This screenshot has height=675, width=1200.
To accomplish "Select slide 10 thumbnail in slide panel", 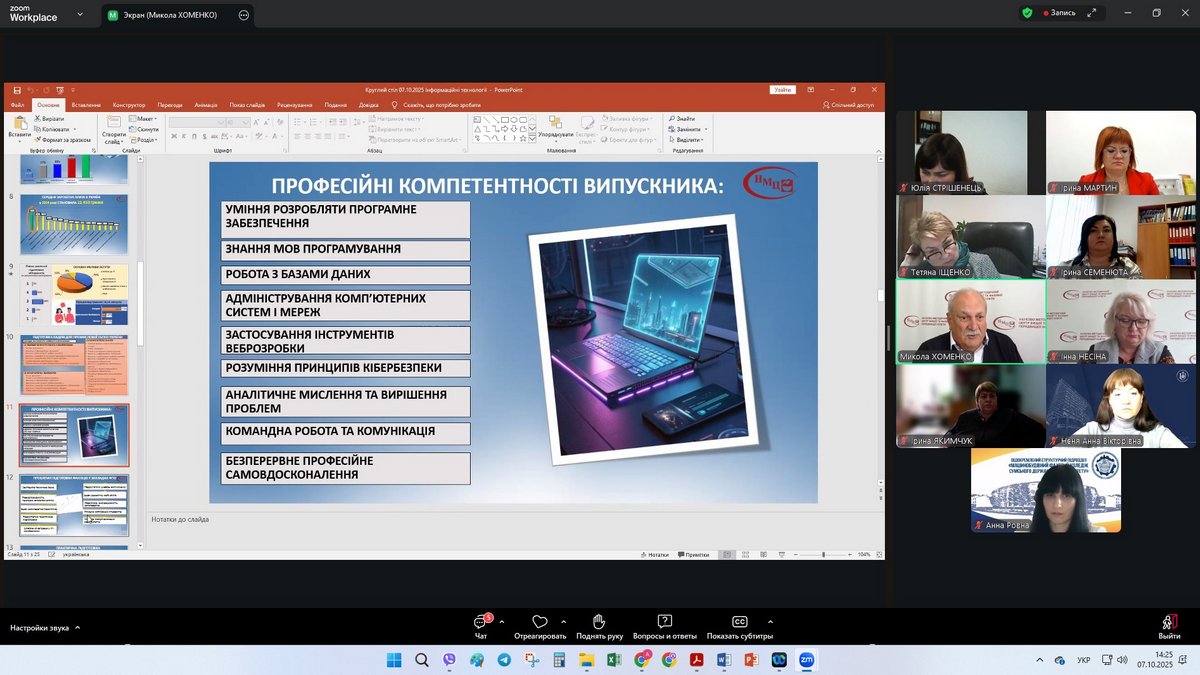I will pos(75,365).
